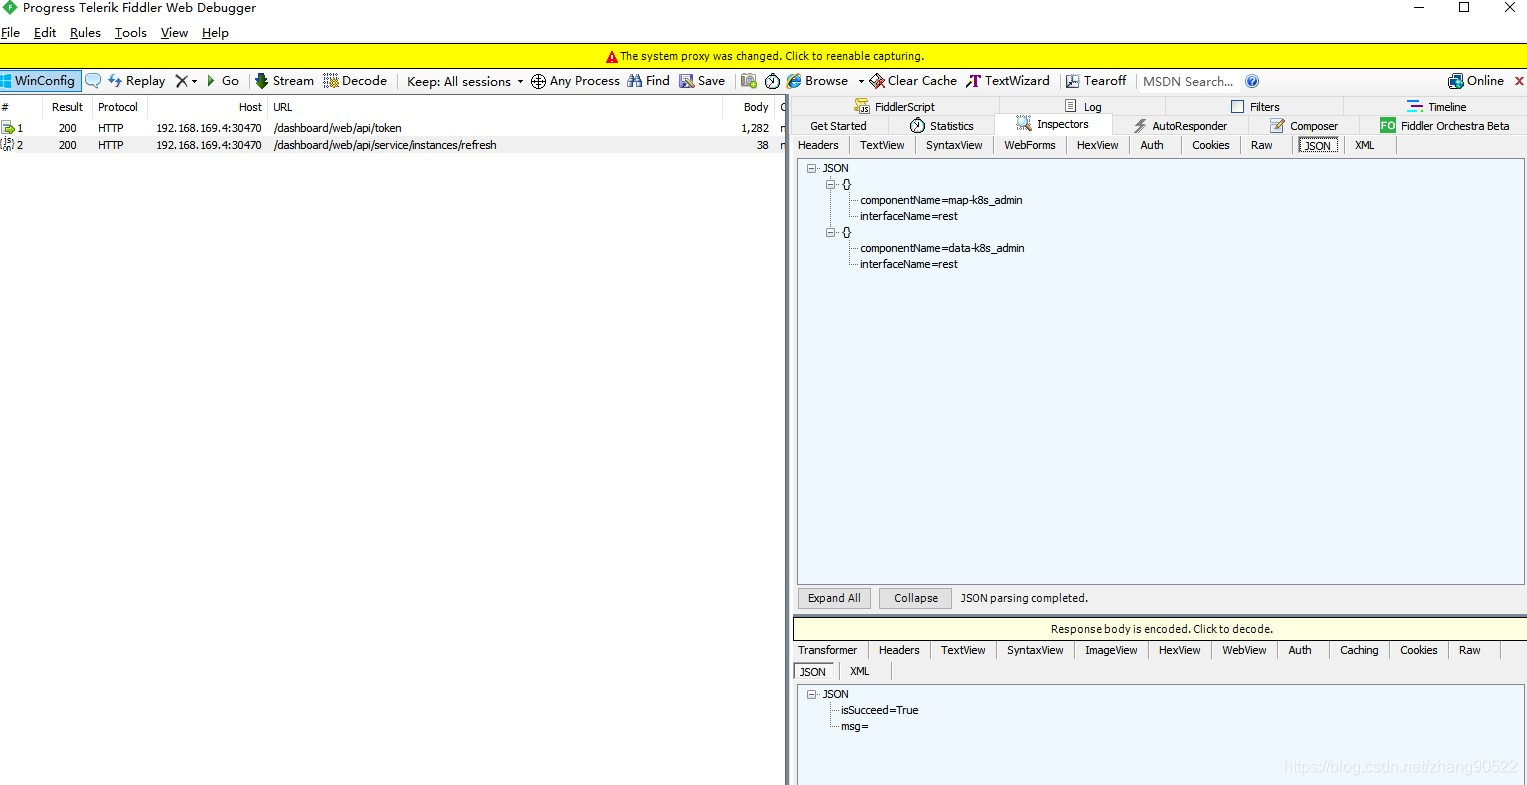Open the Composer tab
The width and height of the screenshot is (1527, 785).
1304,126
